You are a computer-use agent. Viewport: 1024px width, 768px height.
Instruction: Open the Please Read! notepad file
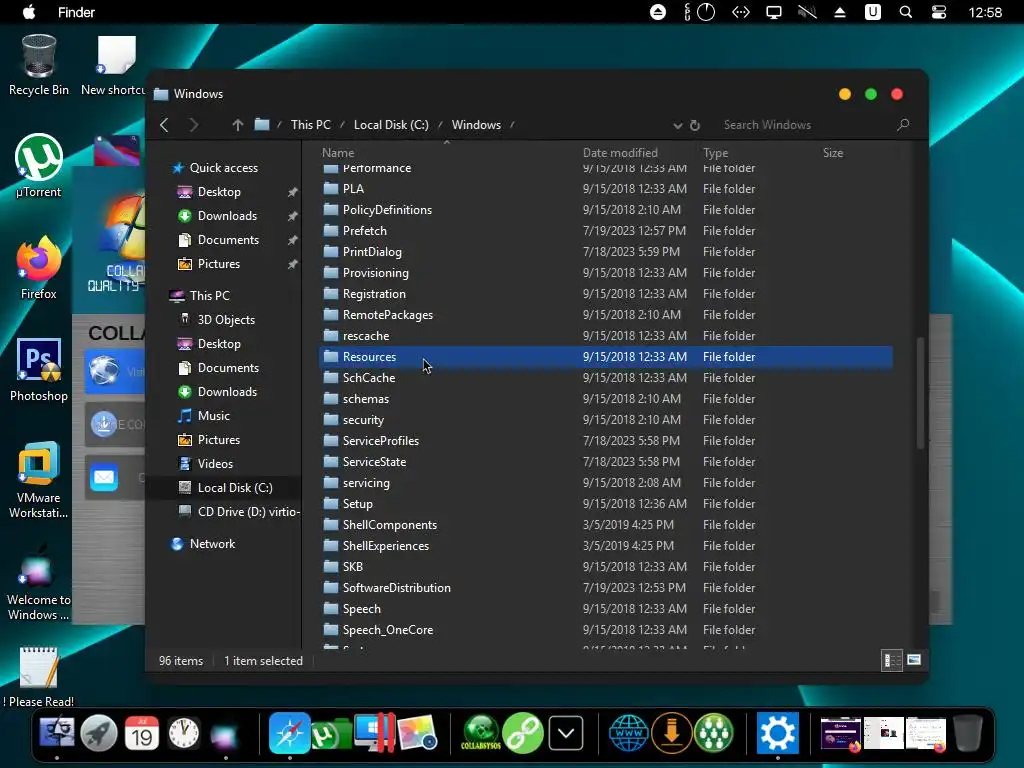click(x=39, y=677)
